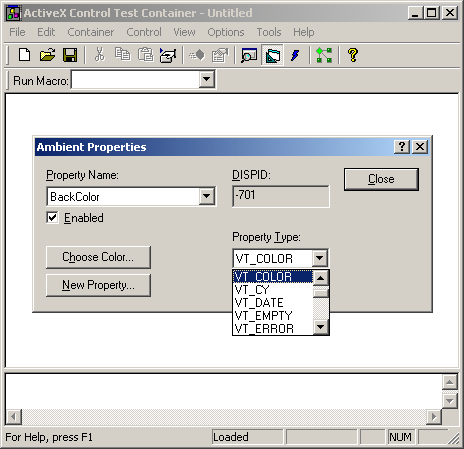Click the Ambient Properties toolbar icon
This screenshot has width=464, height=449.
pyautogui.click(x=272, y=55)
